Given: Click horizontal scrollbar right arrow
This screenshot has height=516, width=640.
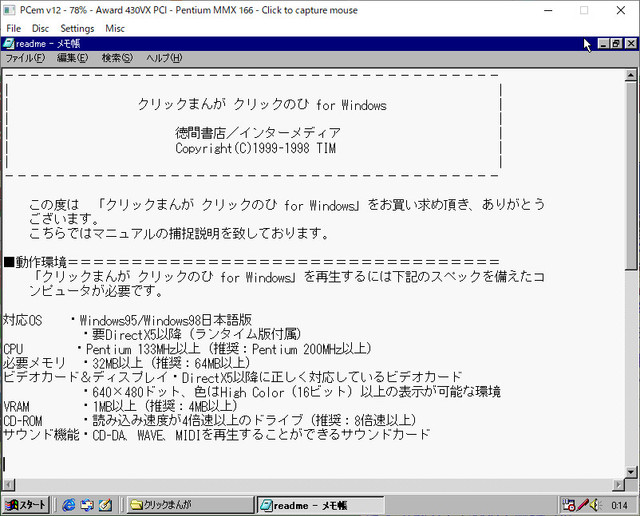Looking at the screenshot, I should (x=619, y=485).
